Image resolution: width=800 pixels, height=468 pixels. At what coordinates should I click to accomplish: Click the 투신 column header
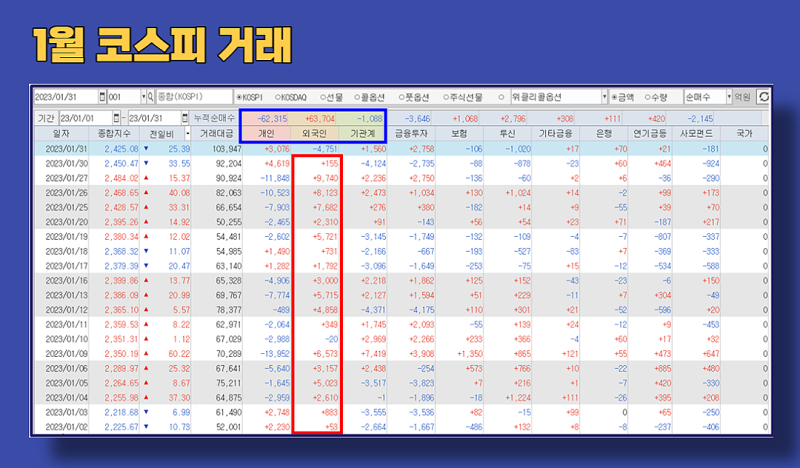(507, 134)
